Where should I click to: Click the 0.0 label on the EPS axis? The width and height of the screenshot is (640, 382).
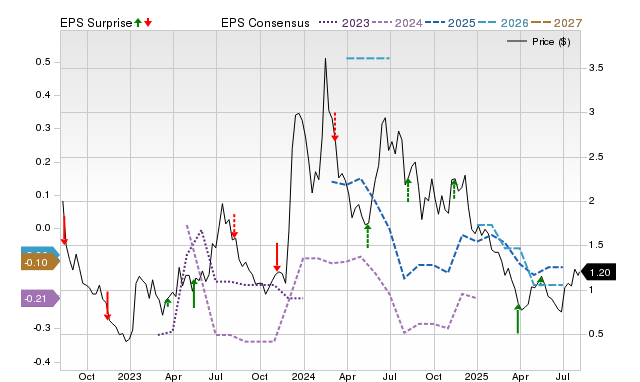[x=43, y=228]
